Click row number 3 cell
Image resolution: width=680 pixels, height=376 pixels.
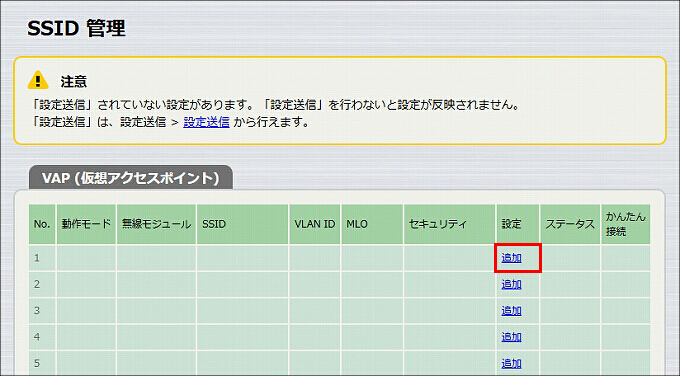(x=42, y=311)
